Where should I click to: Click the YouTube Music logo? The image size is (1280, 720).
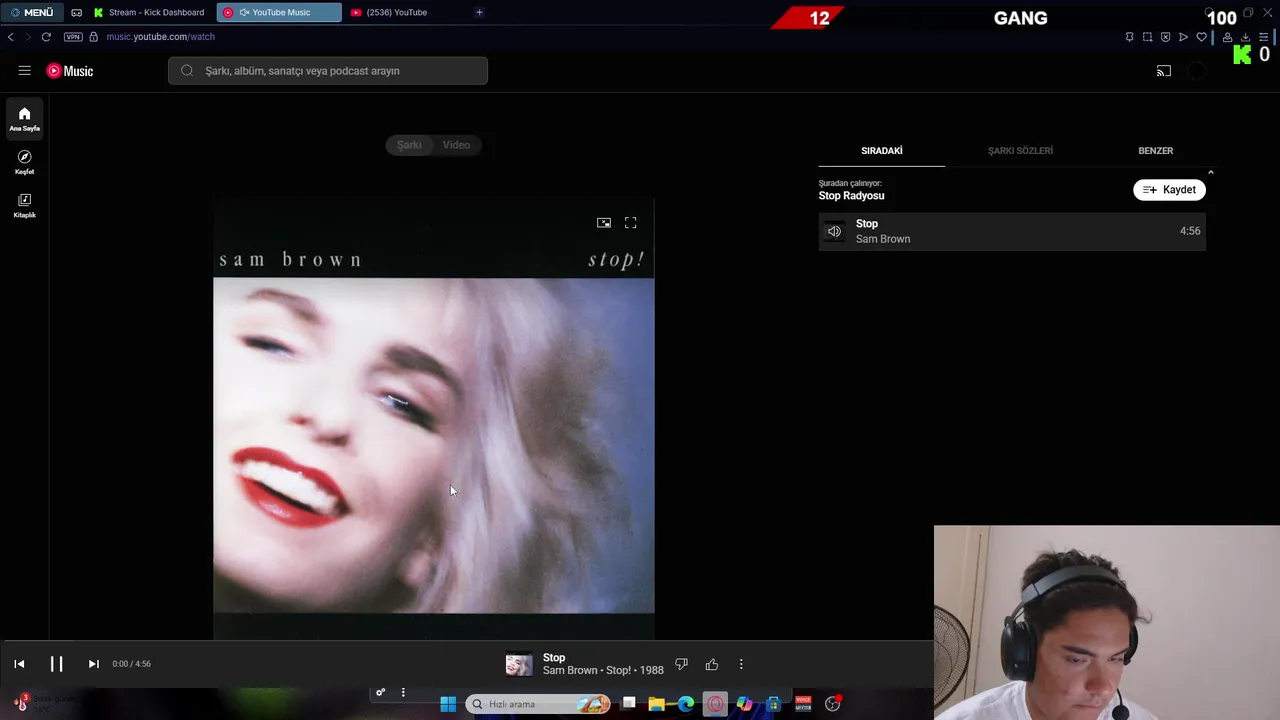(x=70, y=71)
